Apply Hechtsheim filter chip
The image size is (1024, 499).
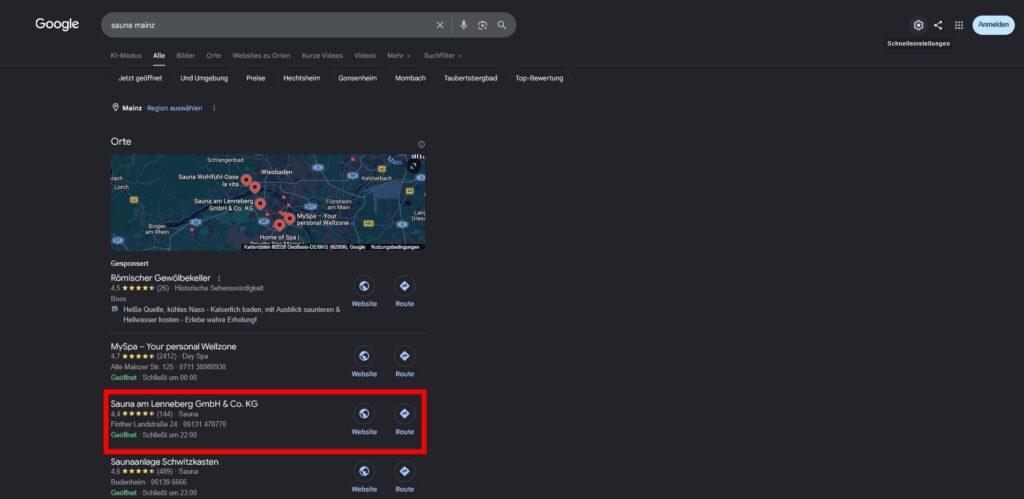(302, 78)
